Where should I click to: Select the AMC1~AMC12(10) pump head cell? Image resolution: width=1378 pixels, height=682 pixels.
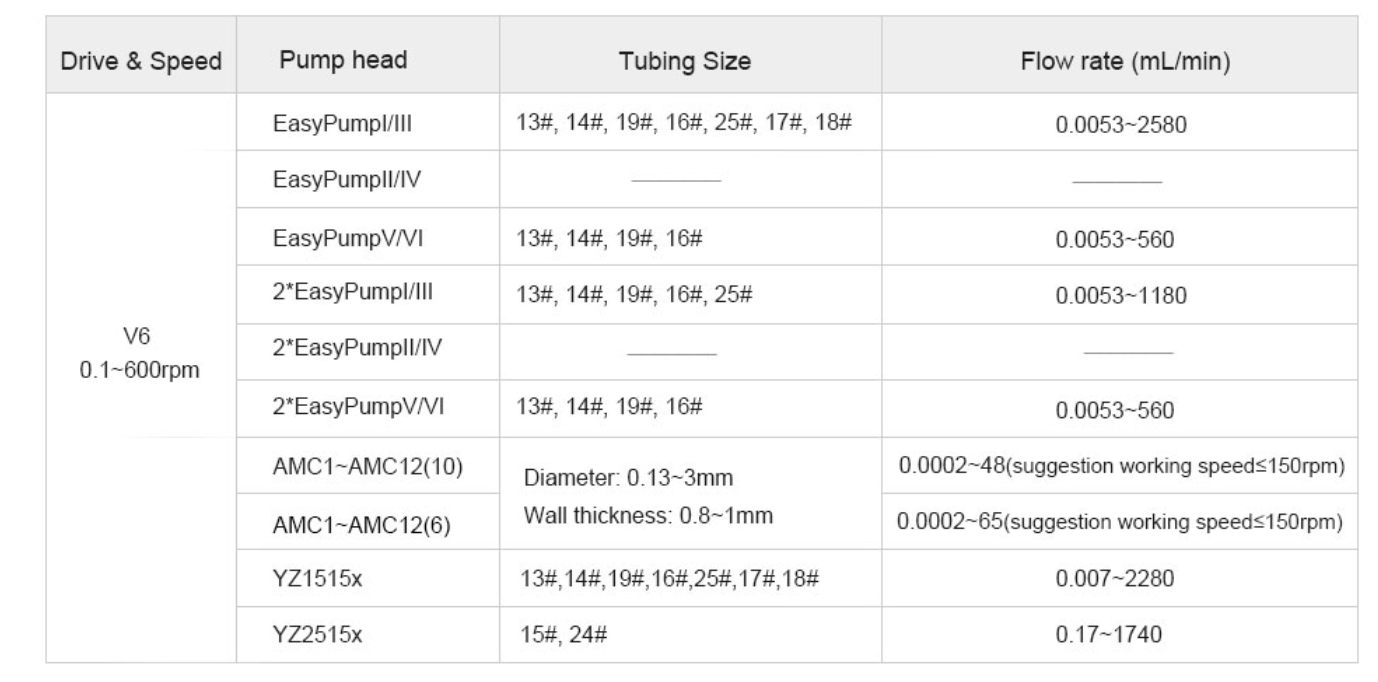click(x=368, y=465)
